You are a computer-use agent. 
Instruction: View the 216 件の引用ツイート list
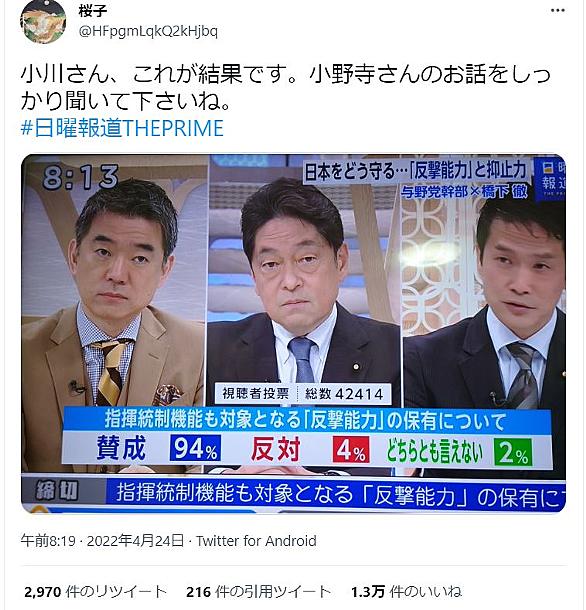click(258, 592)
